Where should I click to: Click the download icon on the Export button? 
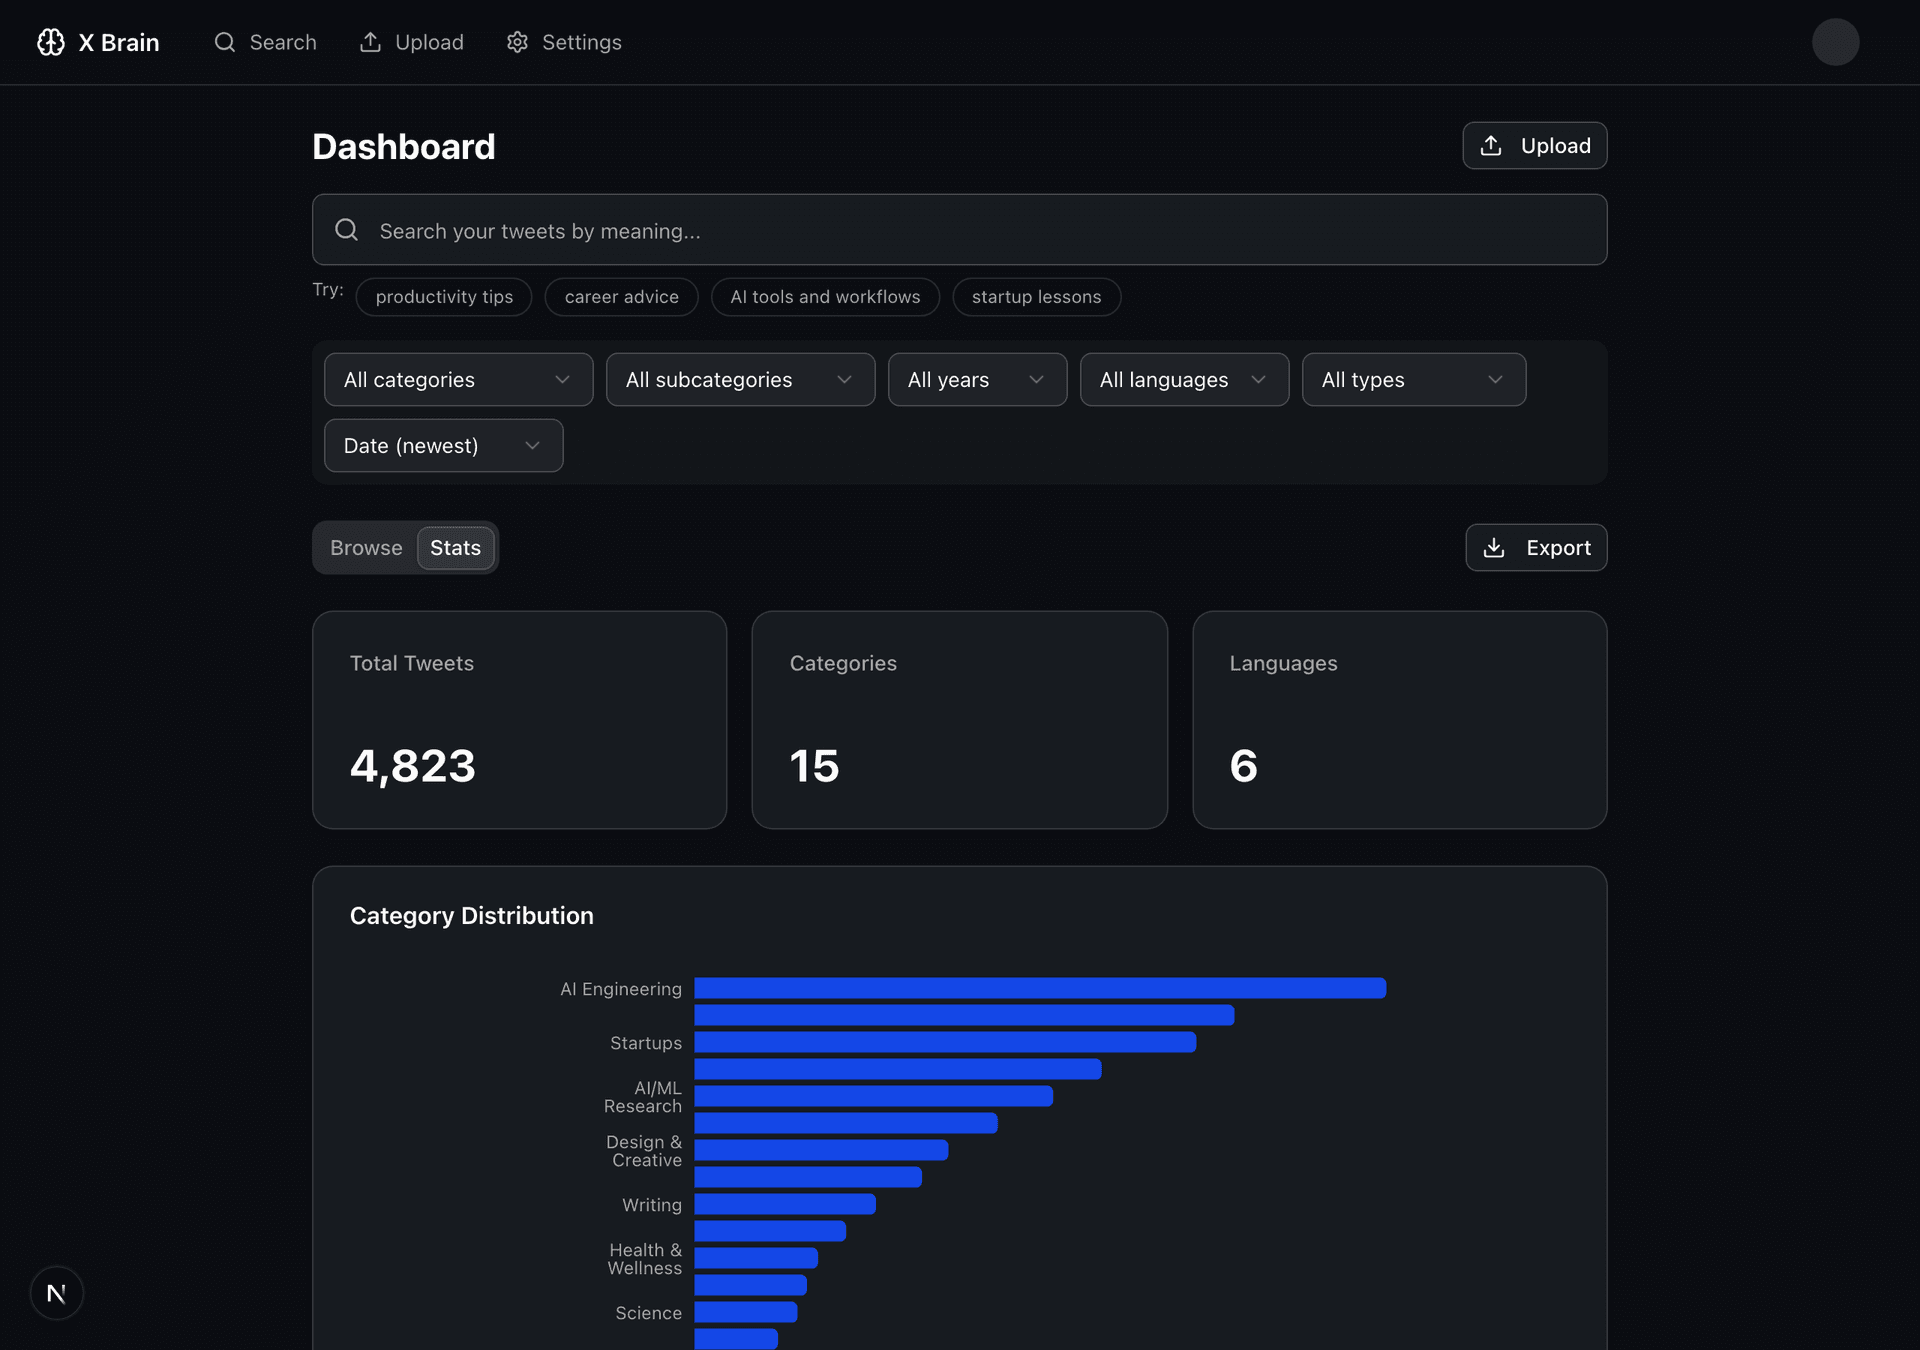click(x=1494, y=547)
